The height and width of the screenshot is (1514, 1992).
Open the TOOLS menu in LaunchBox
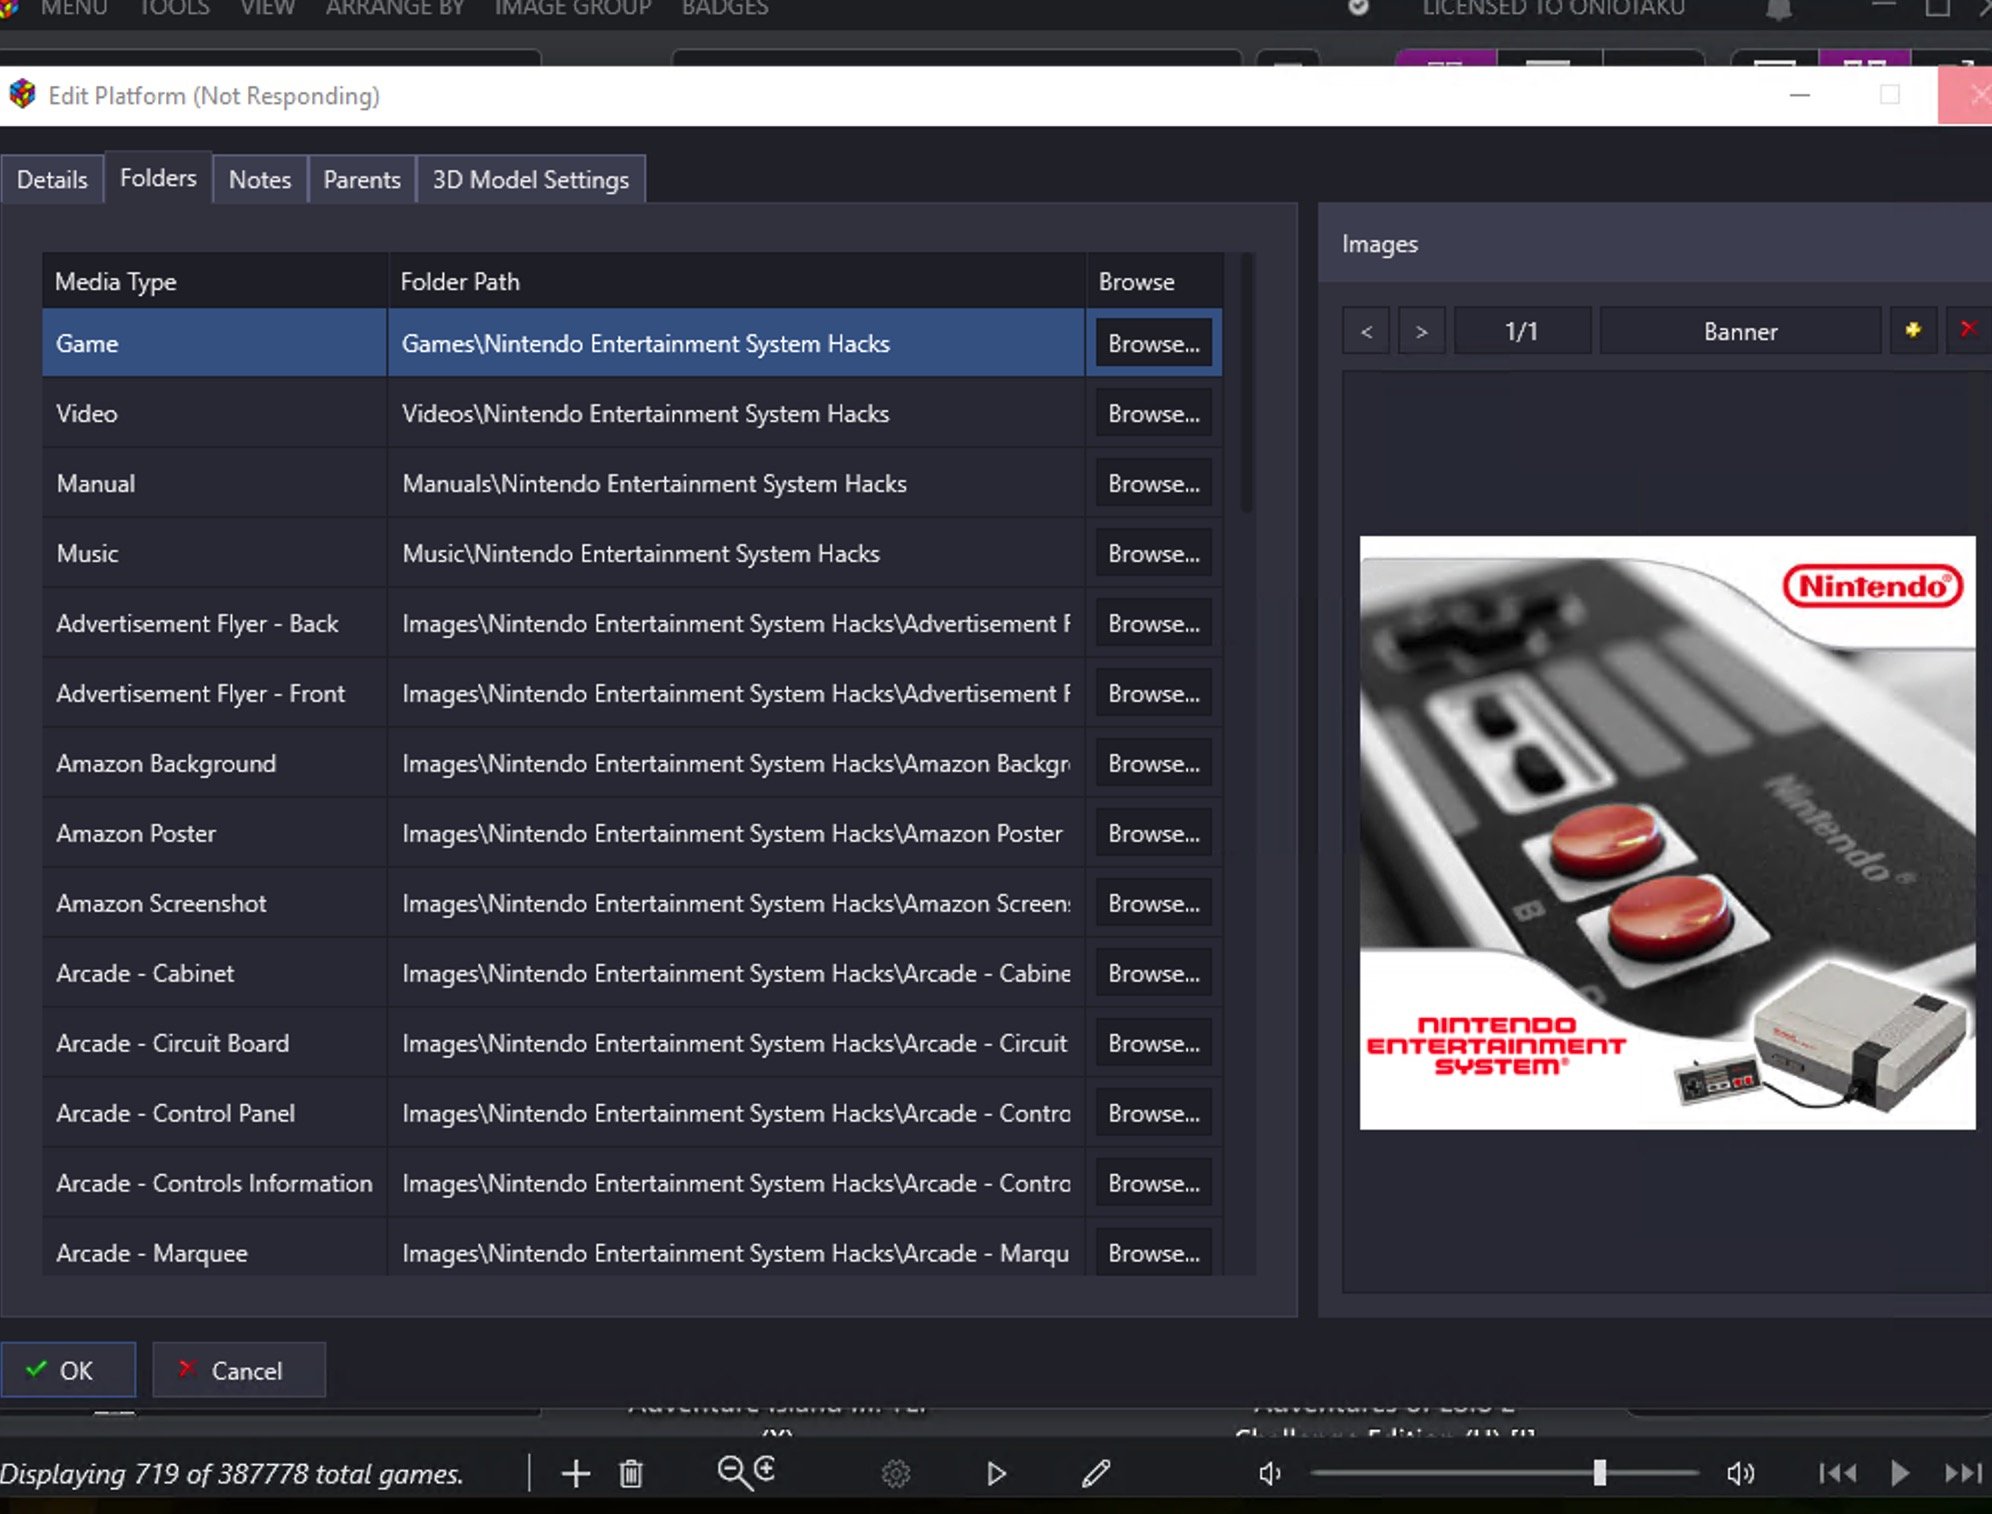tap(174, 9)
